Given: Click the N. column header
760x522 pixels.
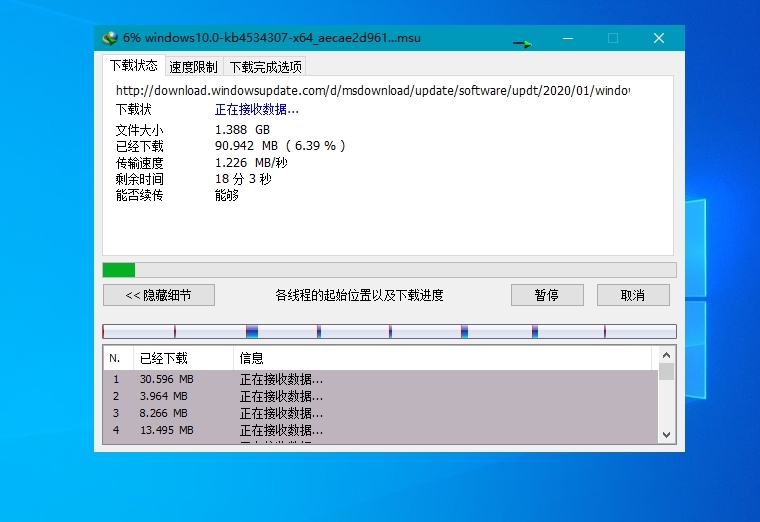Looking at the screenshot, I should pyautogui.click(x=117, y=358).
